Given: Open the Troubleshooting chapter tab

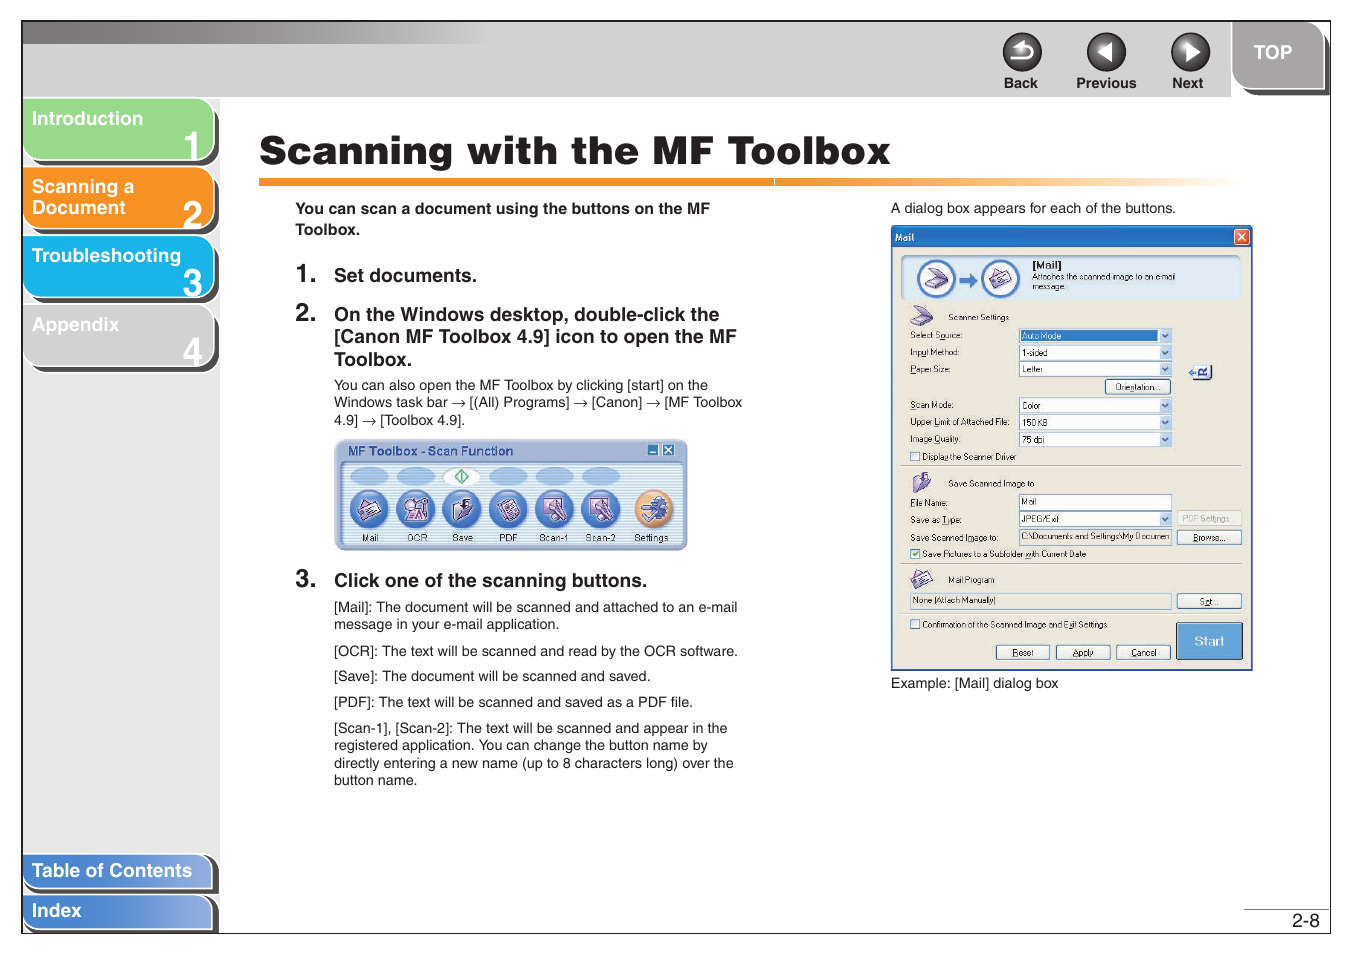Looking at the screenshot, I should [x=118, y=267].
